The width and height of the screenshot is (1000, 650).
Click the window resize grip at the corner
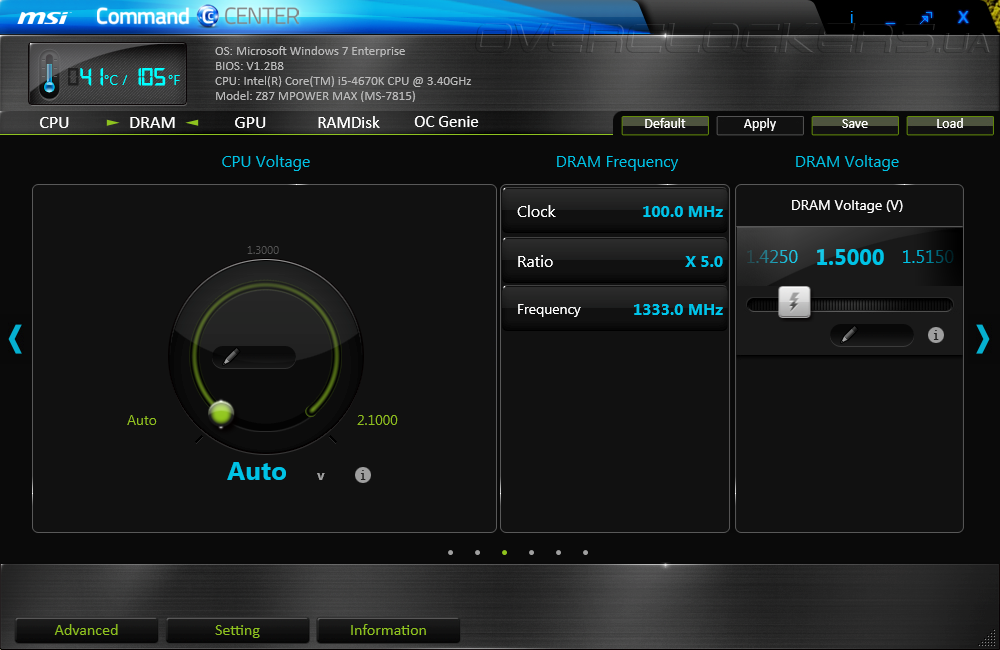pyautogui.click(x=987, y=639)
